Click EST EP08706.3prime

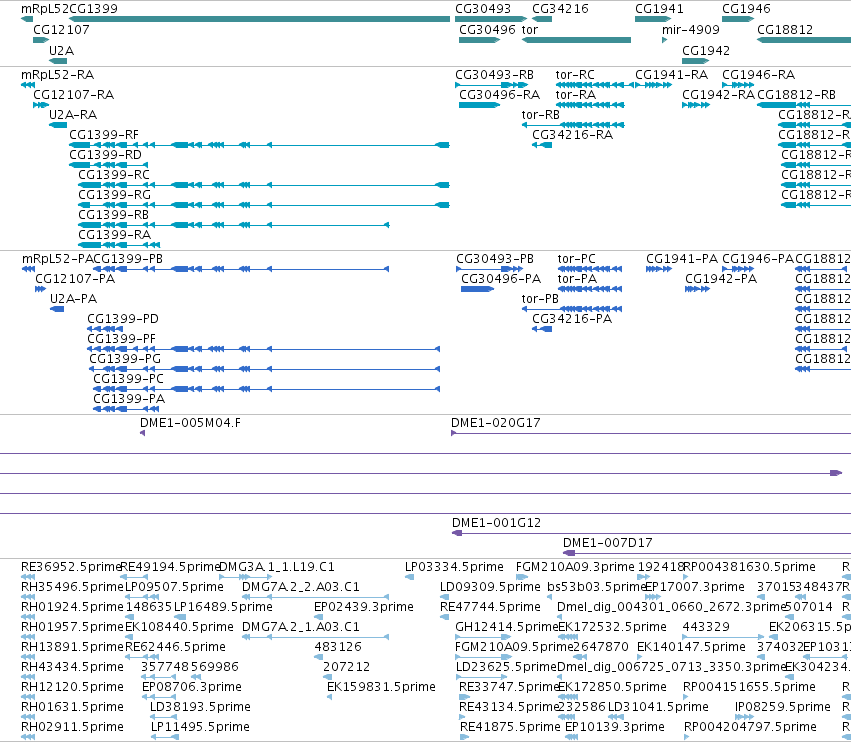(x=192, y=687)
